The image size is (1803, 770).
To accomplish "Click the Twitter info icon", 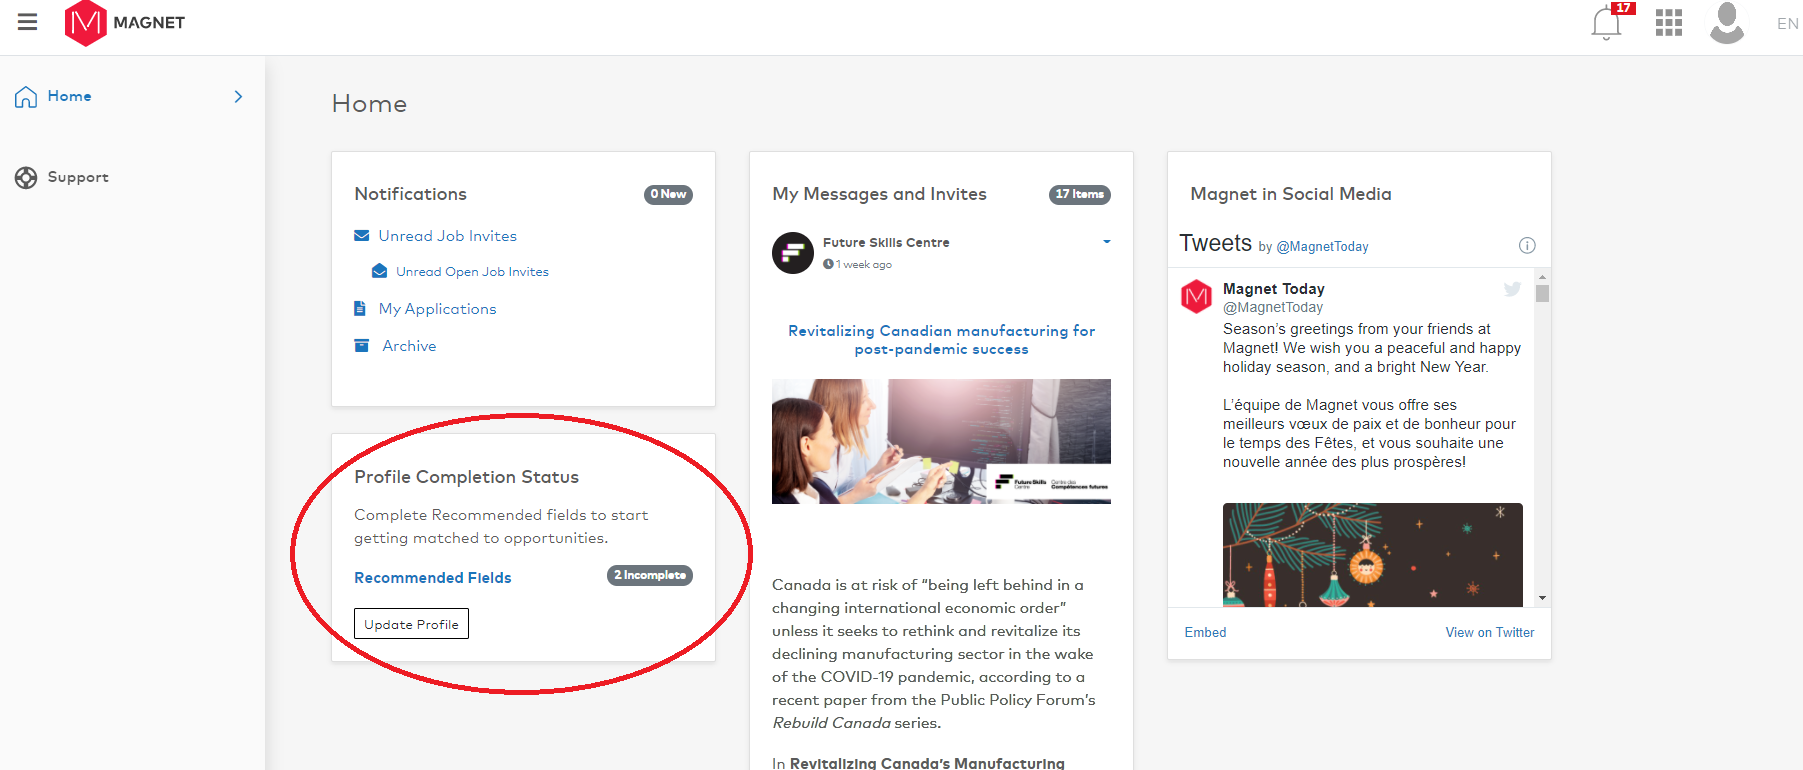I will pos(1527,246).
